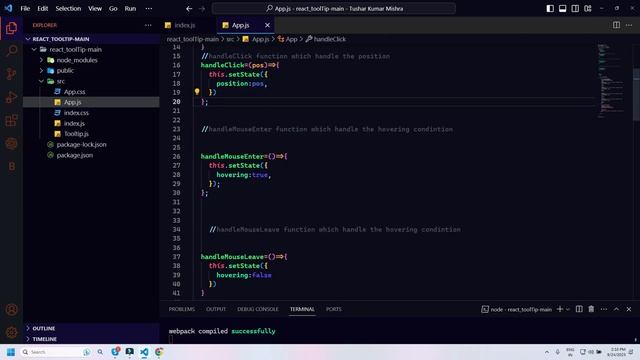The width and height of the screenshot is (640, 360).
Task: Open terminal panel more actions
Action: 604,309
